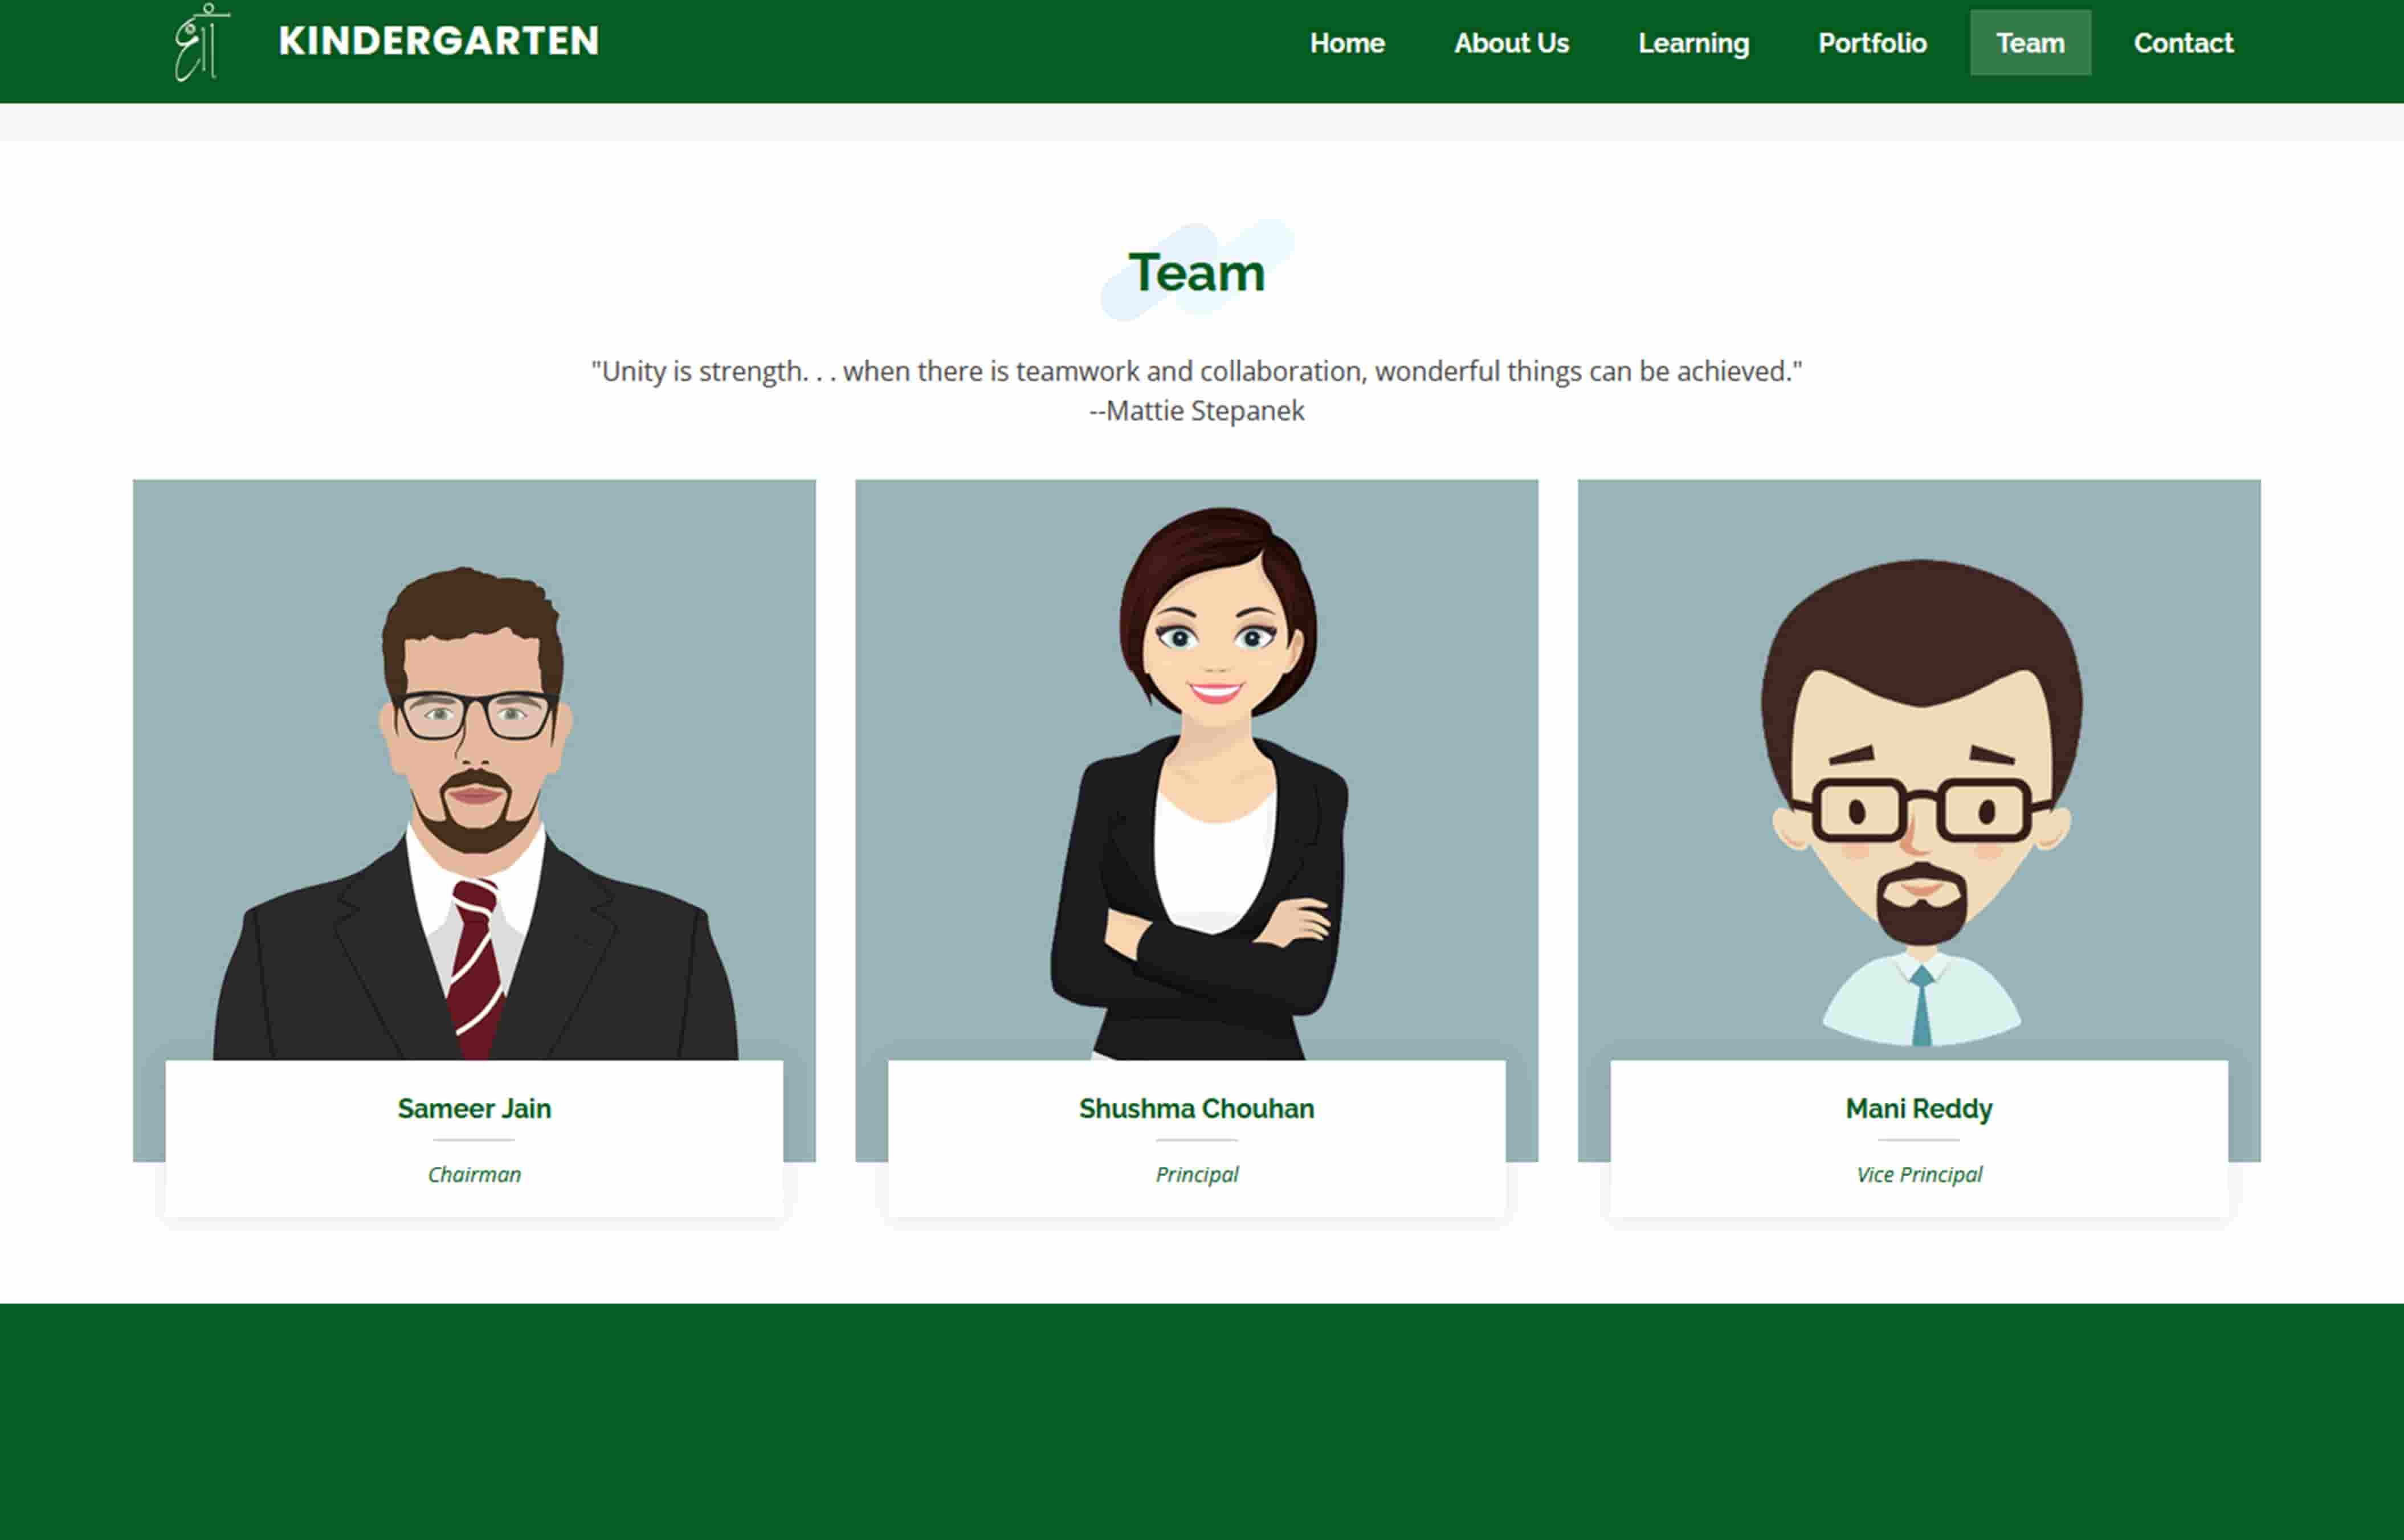
Task: Go to About Us in navigation
Action: coord(1511,43)
